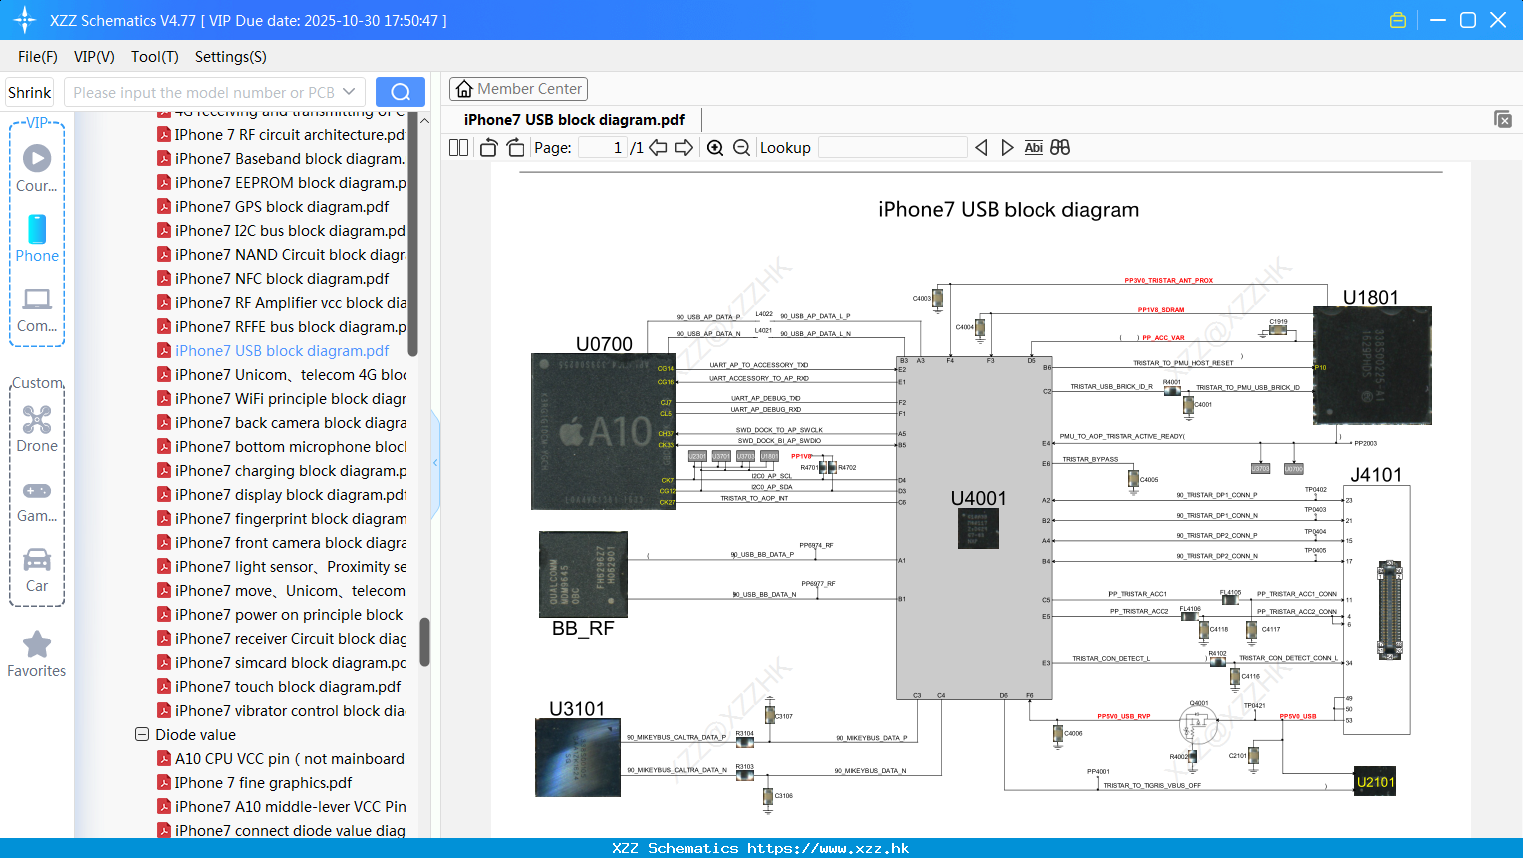Click the blue search button
The height and width of the screenshot is (858, 1523).
click(400, 92)
